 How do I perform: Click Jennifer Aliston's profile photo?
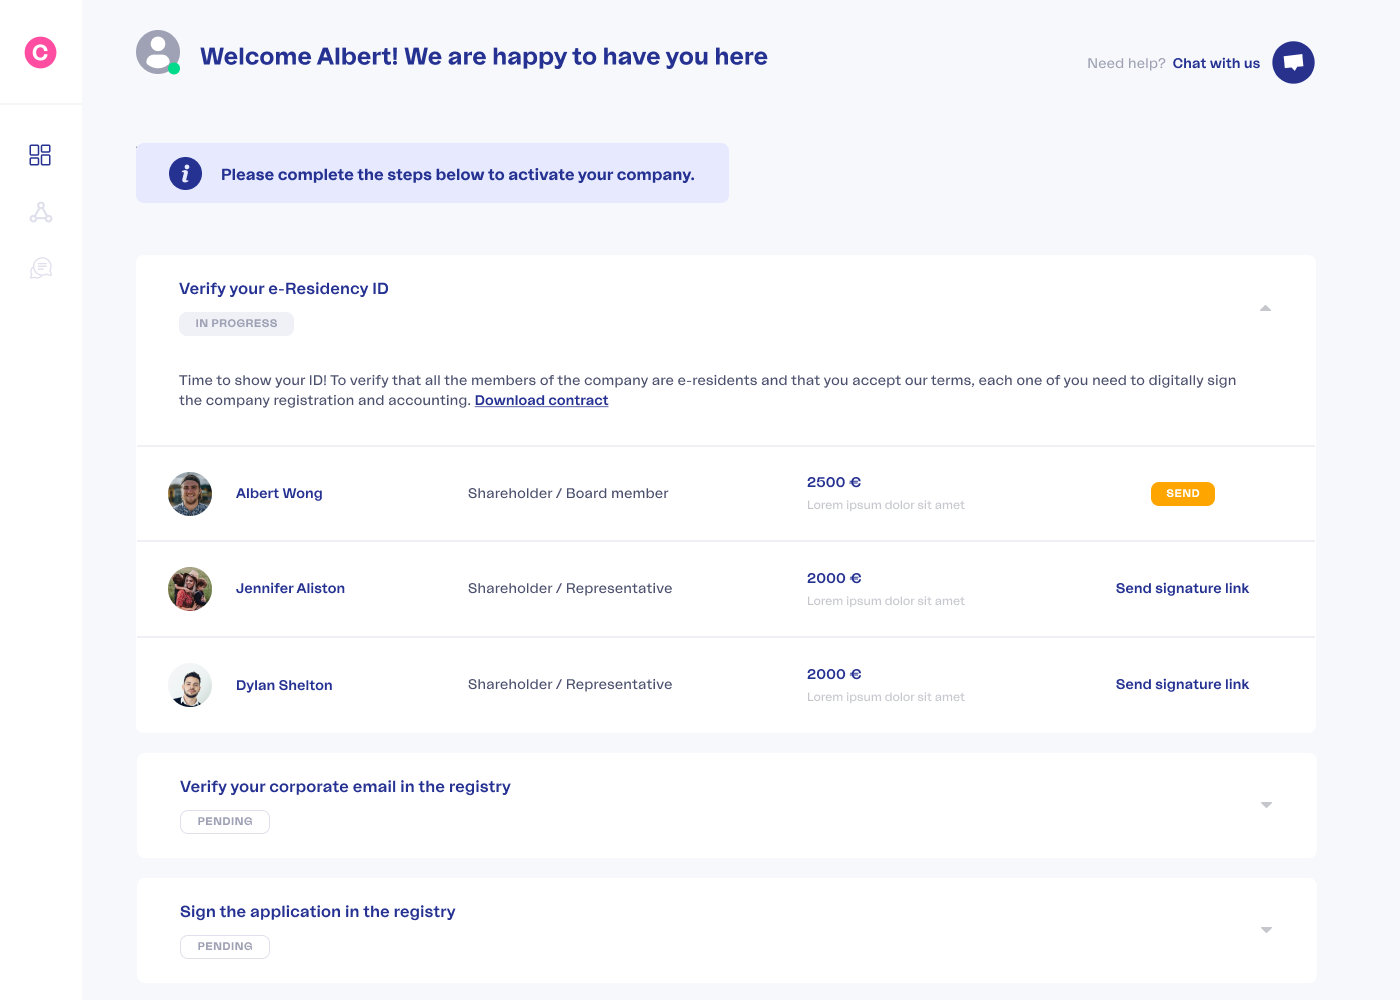pos(190,589)
